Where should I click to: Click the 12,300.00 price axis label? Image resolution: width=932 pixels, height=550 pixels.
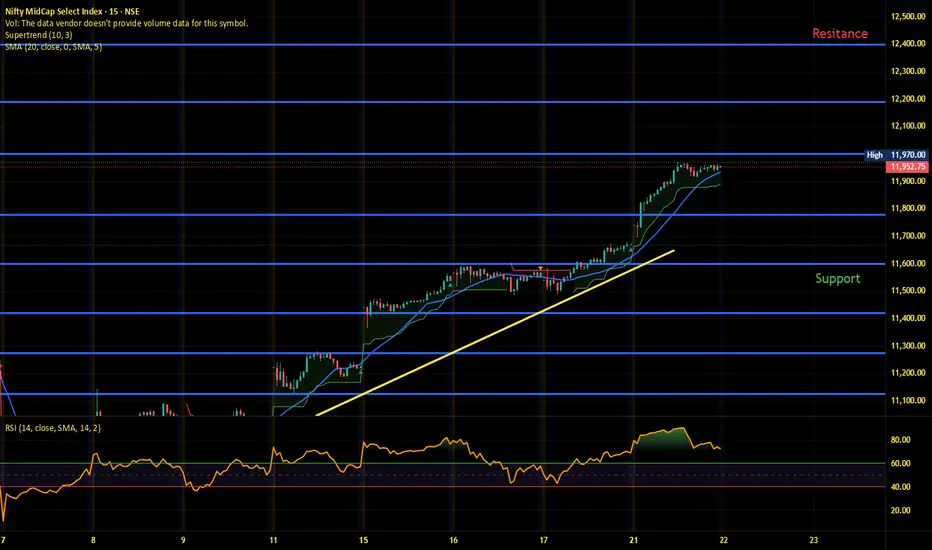point(908,71)
